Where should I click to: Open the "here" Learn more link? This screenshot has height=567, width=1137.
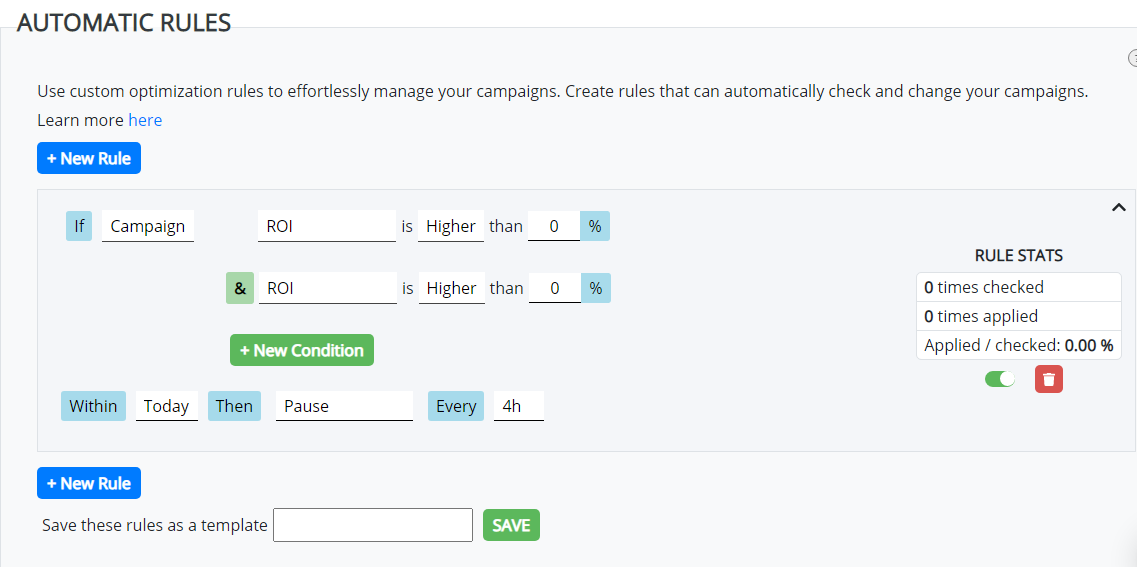tap(145, 120)
